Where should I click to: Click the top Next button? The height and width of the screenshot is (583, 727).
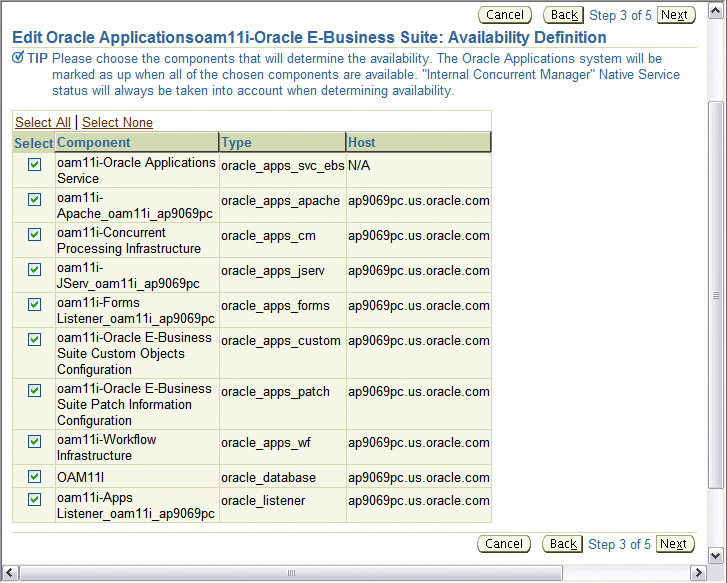(x=676, y=15)
